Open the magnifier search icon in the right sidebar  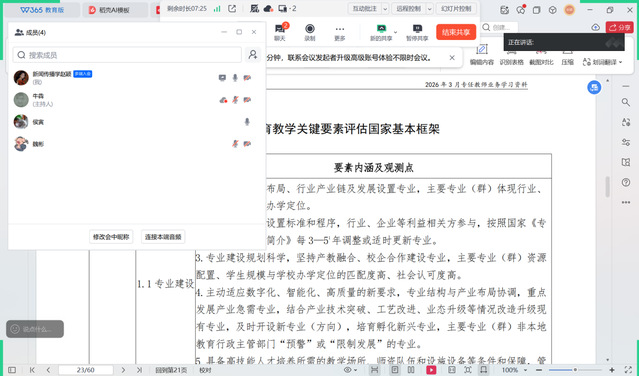[x=626, y=102]
